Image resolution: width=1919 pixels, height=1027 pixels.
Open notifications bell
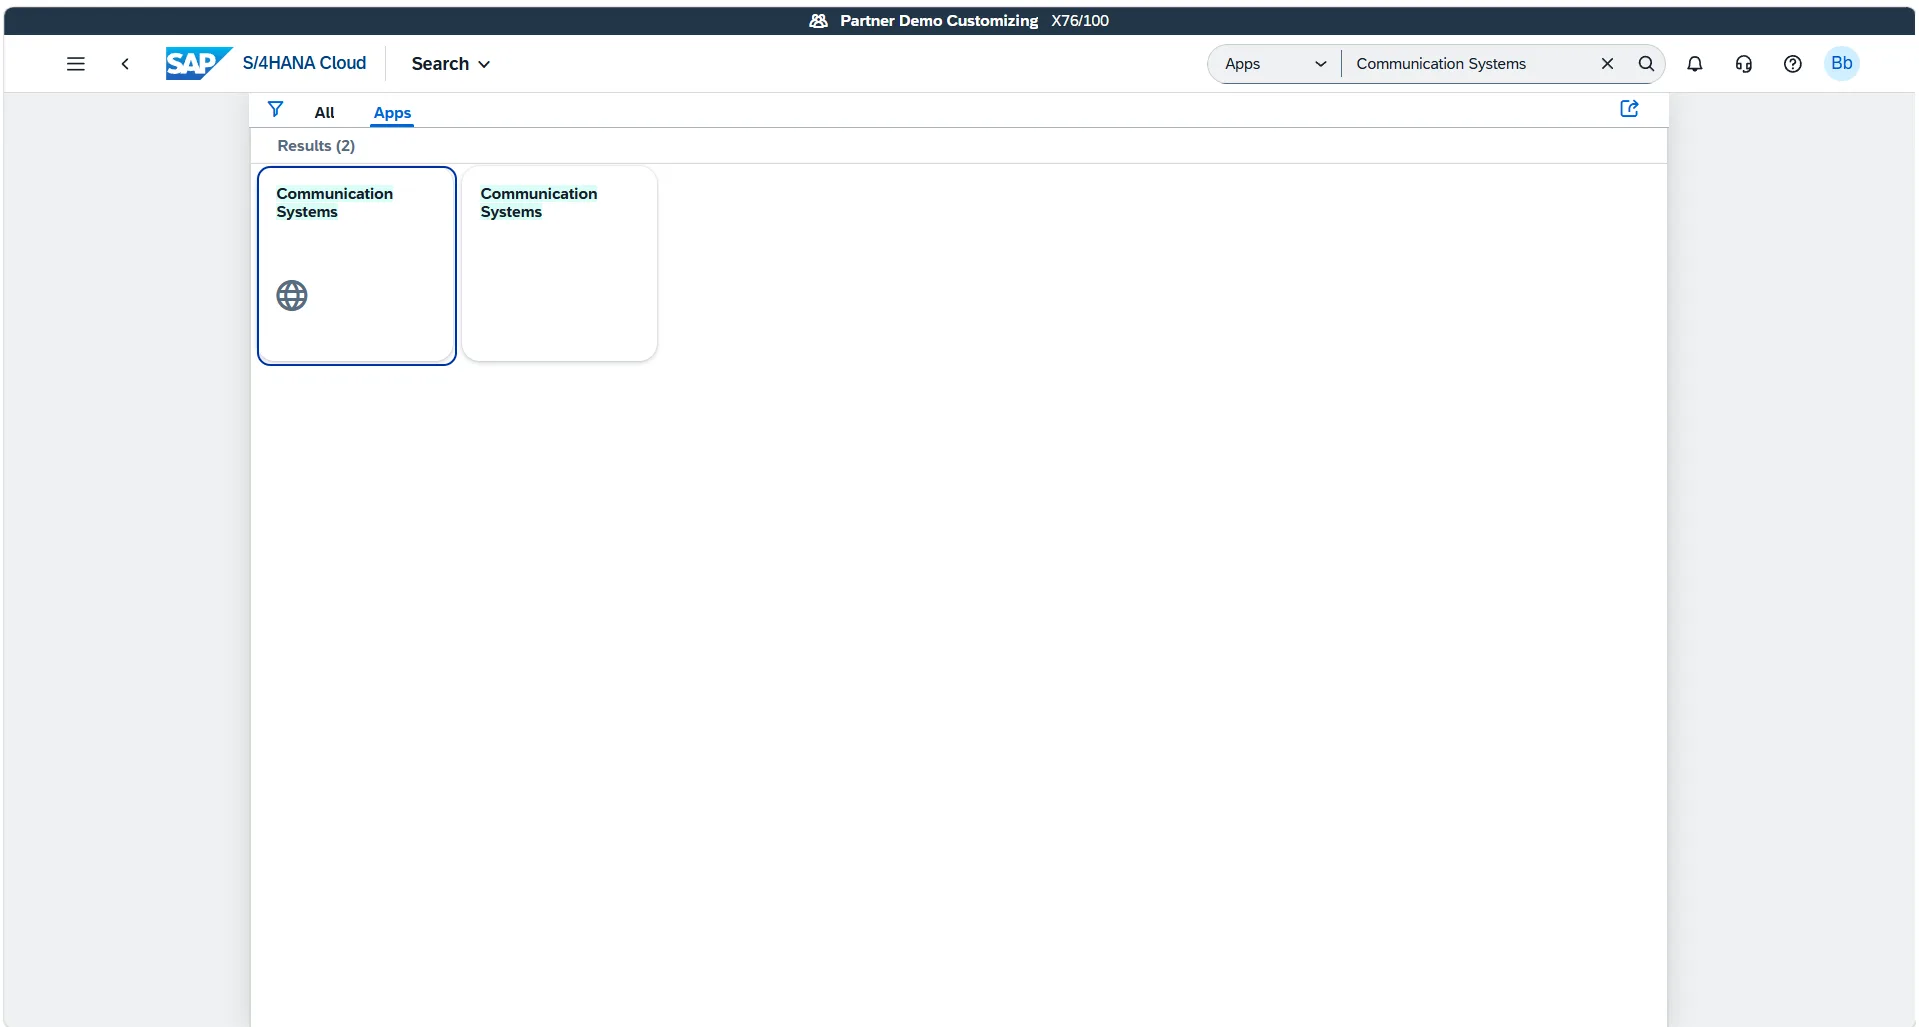1695,64
